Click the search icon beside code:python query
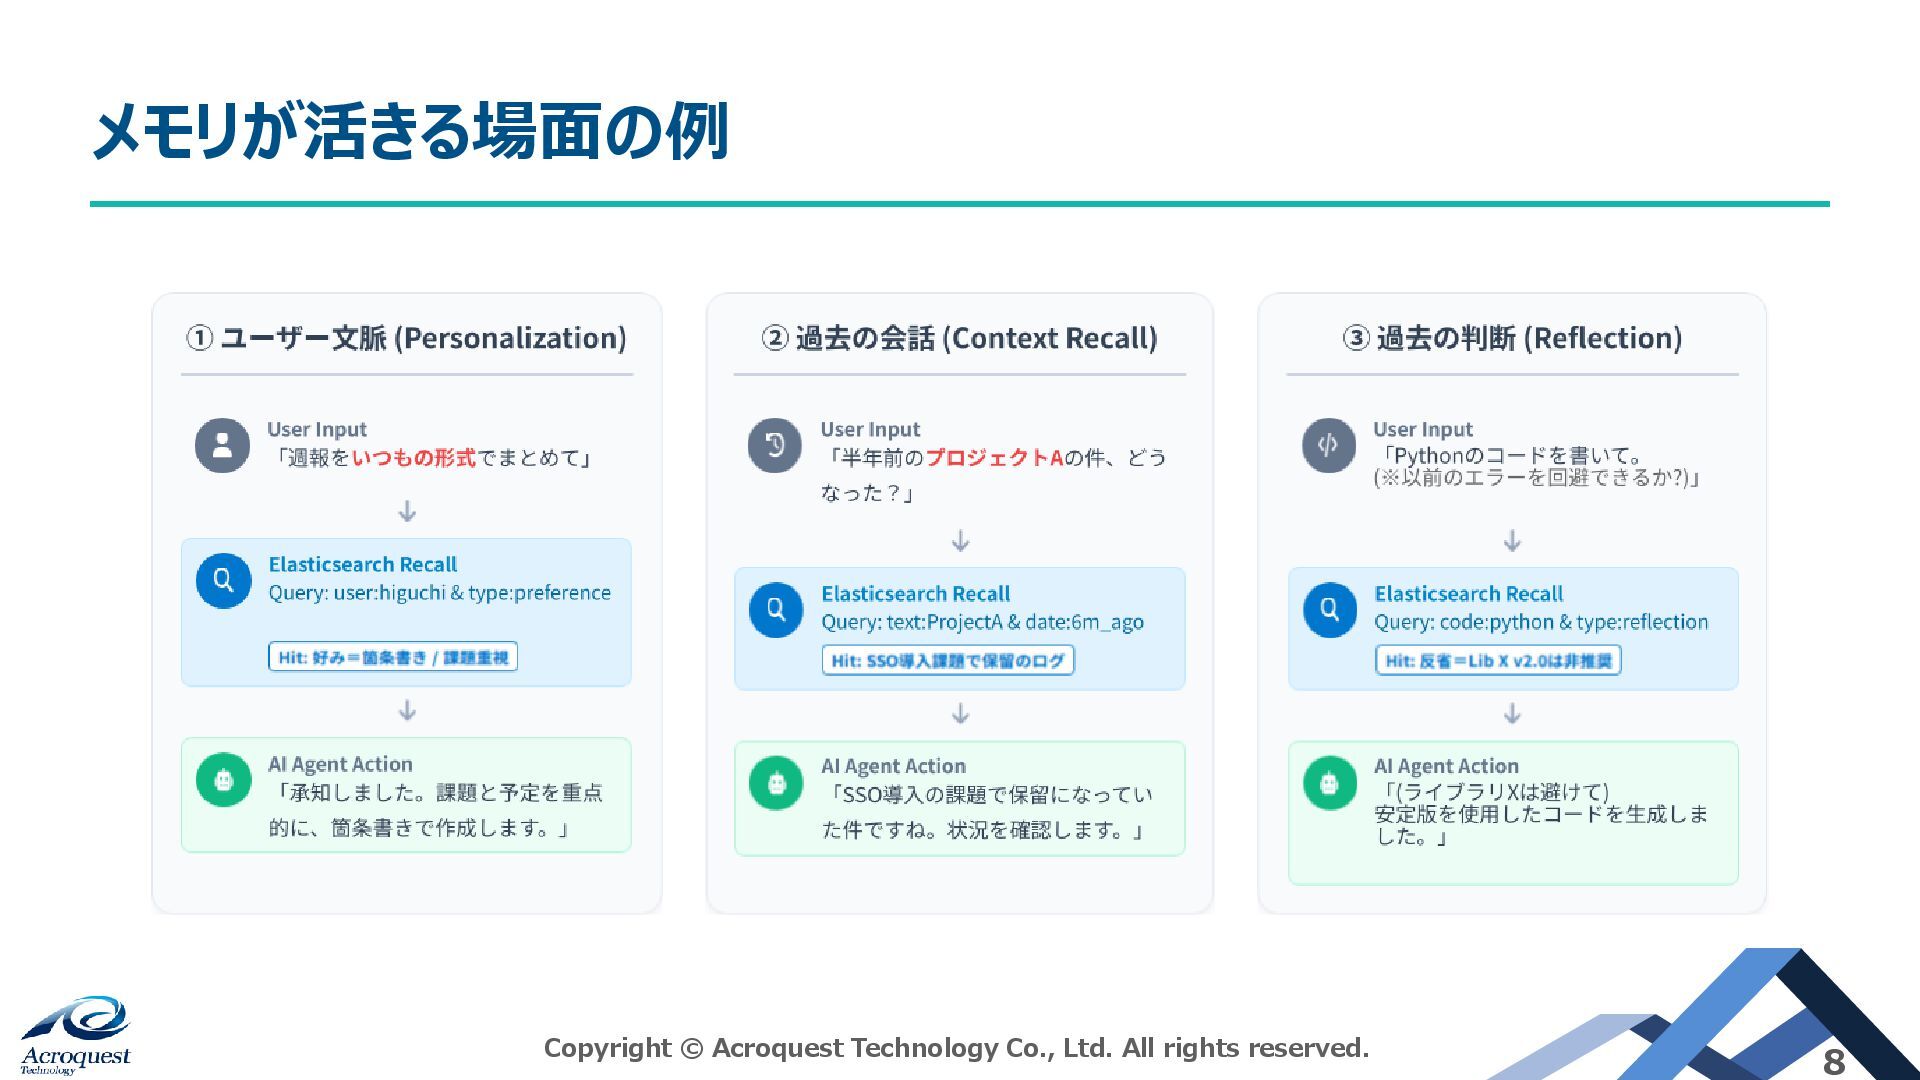 point(1329,610)
